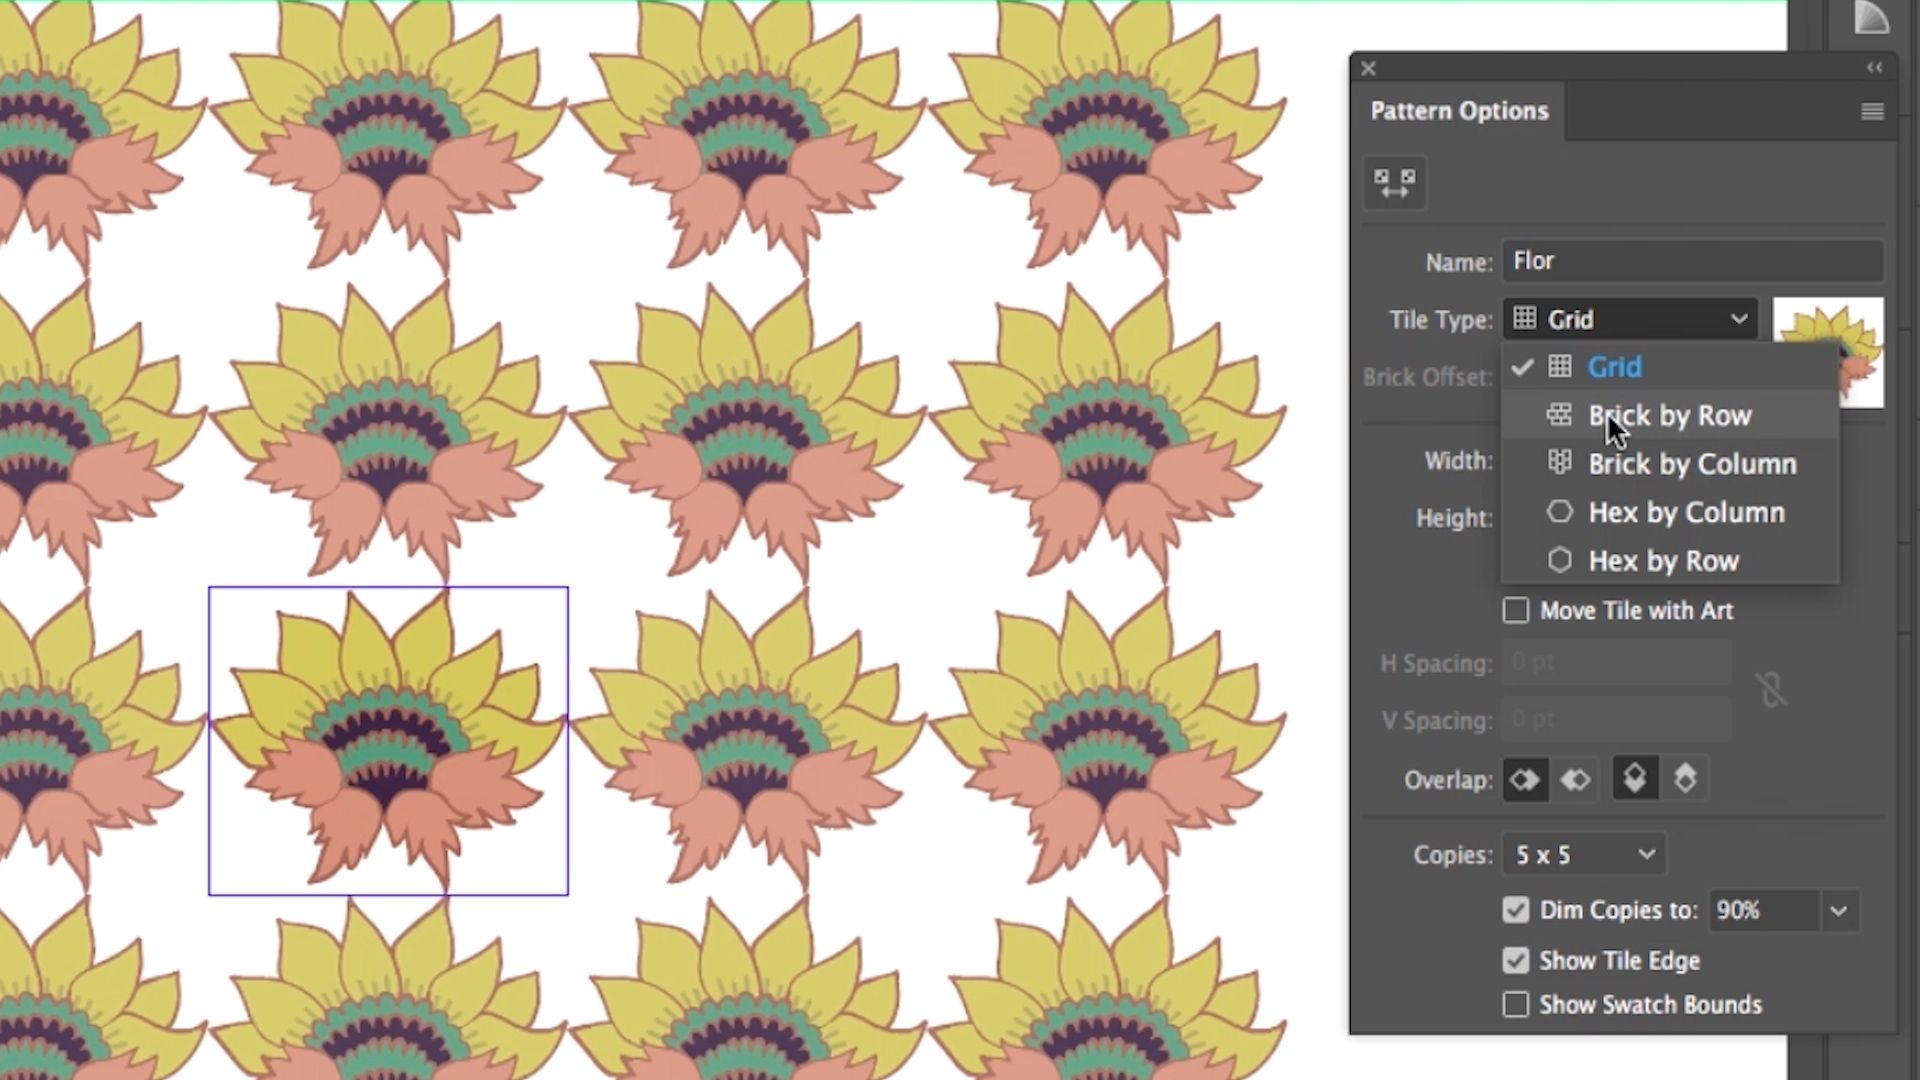The image size is (1920, 1080).
Task: Choose Hex by Row tile type
Action: (x=1669, y=561)
